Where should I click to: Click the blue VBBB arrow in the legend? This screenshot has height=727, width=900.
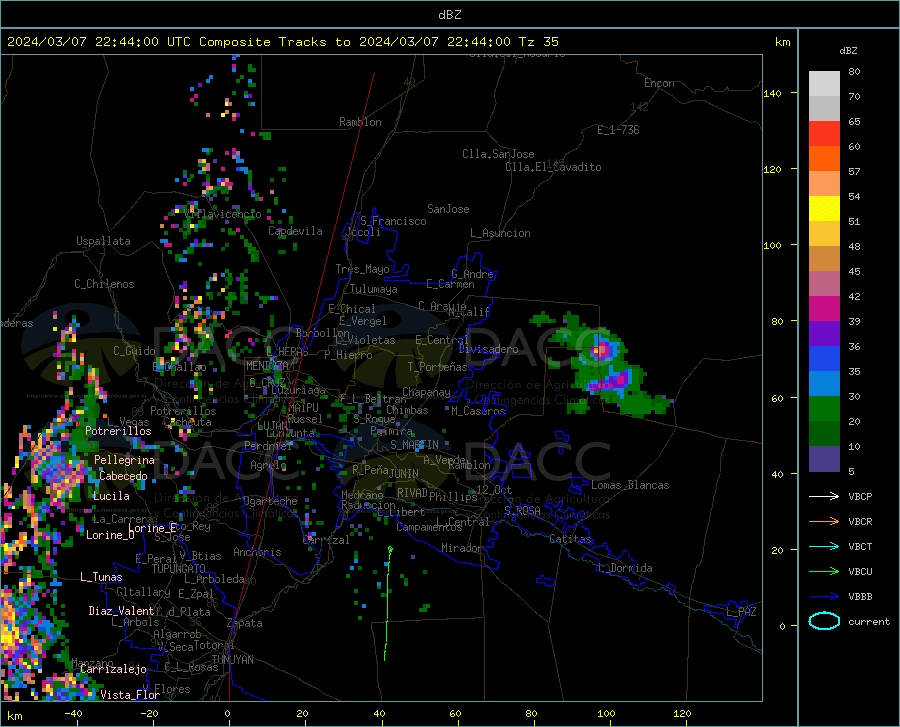(x=824, y=597)
